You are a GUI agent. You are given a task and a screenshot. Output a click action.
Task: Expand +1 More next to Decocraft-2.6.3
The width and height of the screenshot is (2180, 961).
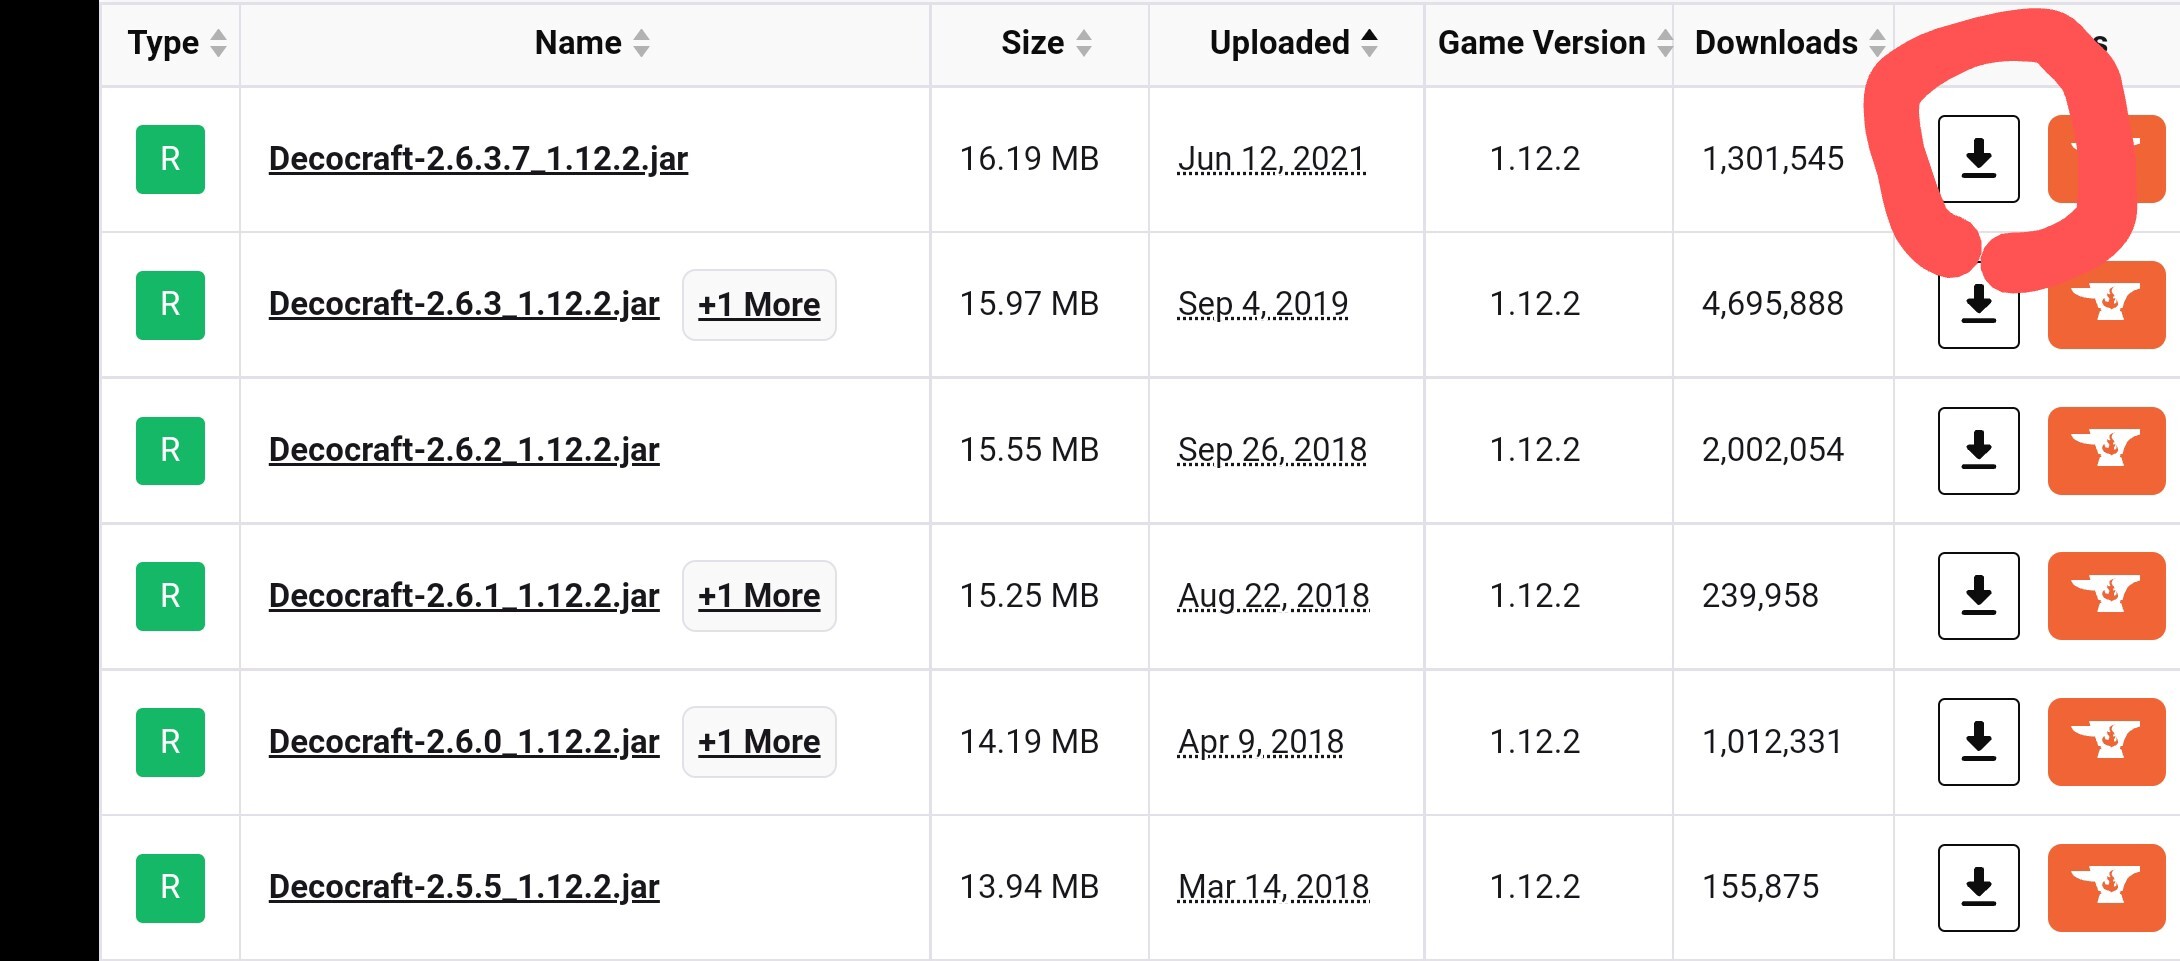(759, 305)
